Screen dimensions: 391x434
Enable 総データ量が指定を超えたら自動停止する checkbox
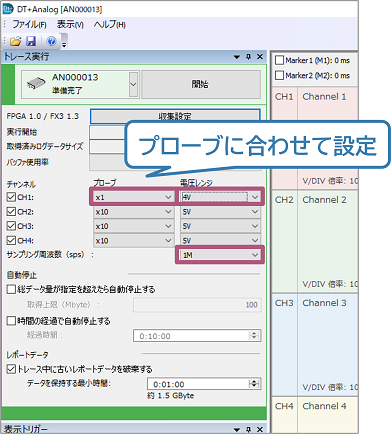pos(11,289)
